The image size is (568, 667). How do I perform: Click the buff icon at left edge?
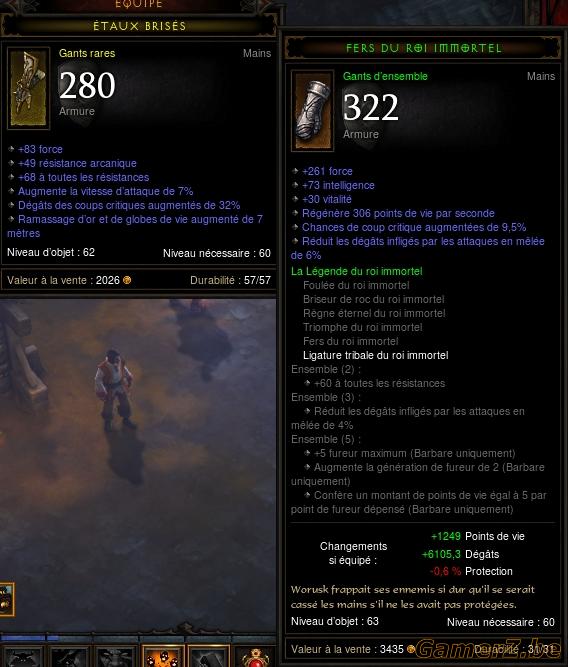point(6,599)
